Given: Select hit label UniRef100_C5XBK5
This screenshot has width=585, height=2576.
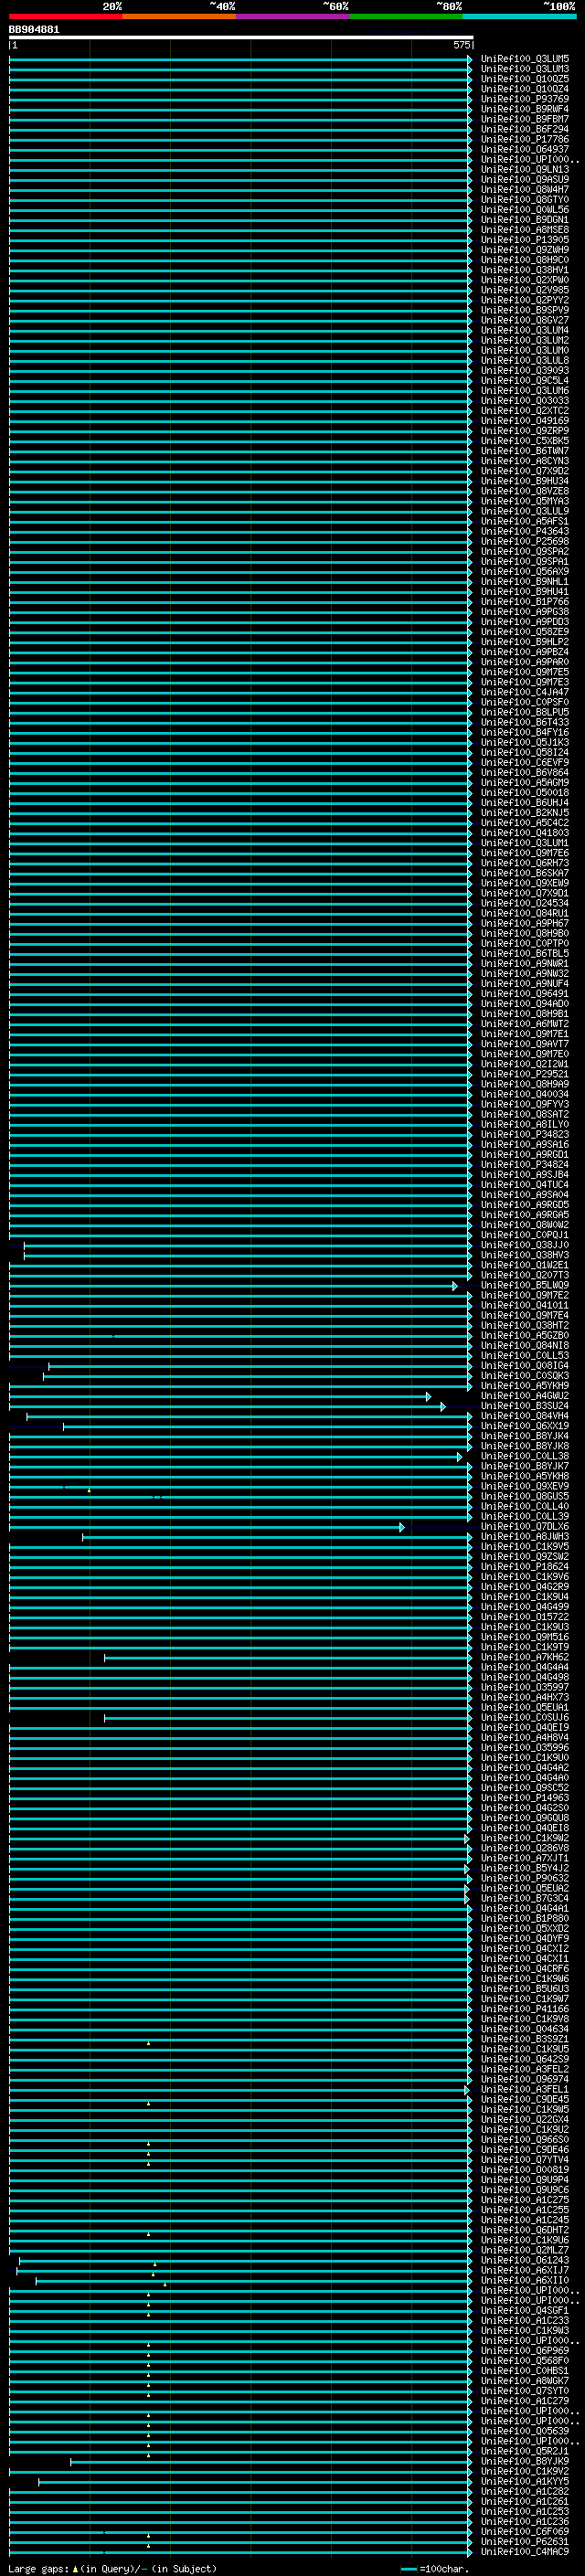Looking at the screenshot, I should tap(525, 441).
